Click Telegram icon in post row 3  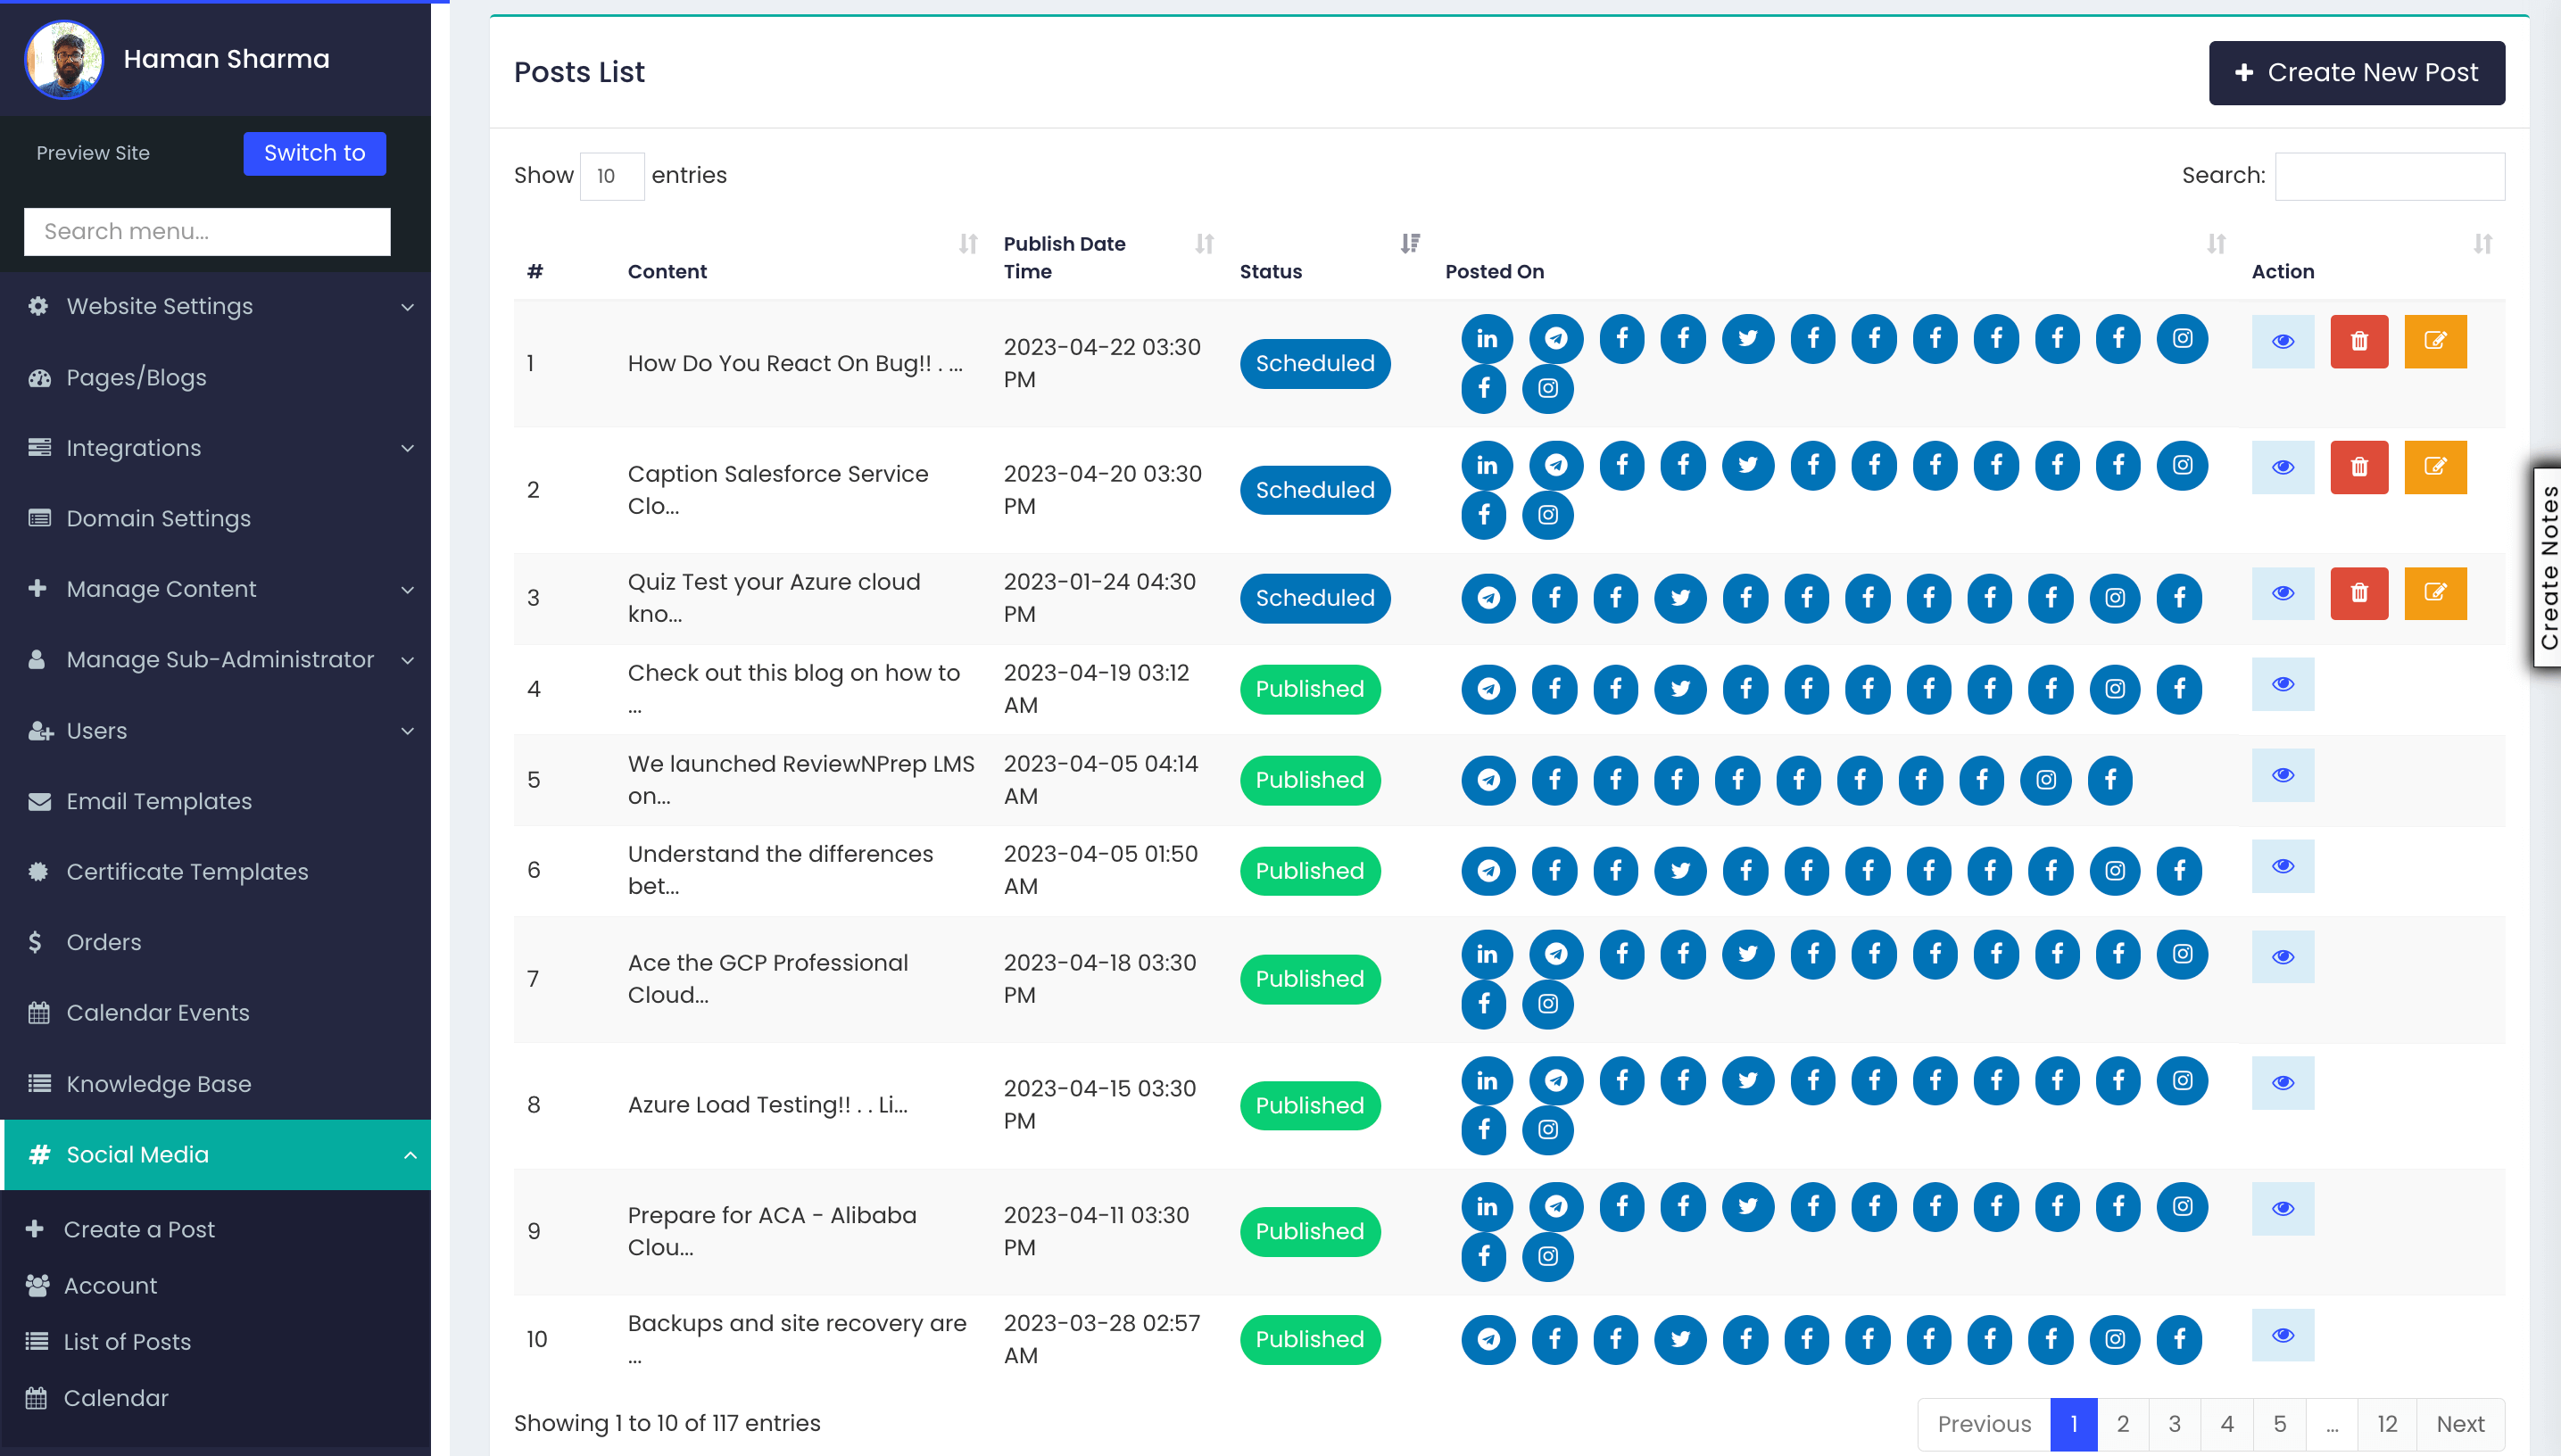point(1488,598)
